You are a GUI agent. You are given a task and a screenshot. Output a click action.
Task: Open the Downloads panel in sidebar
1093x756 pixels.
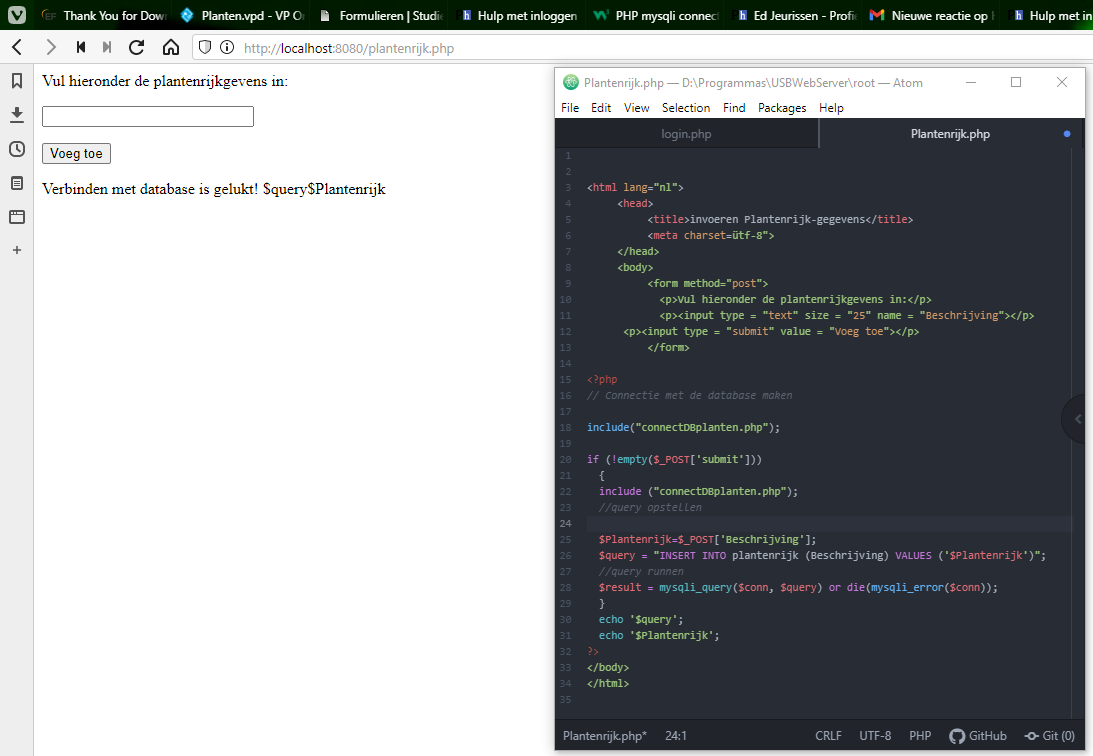tap(17, 115)
